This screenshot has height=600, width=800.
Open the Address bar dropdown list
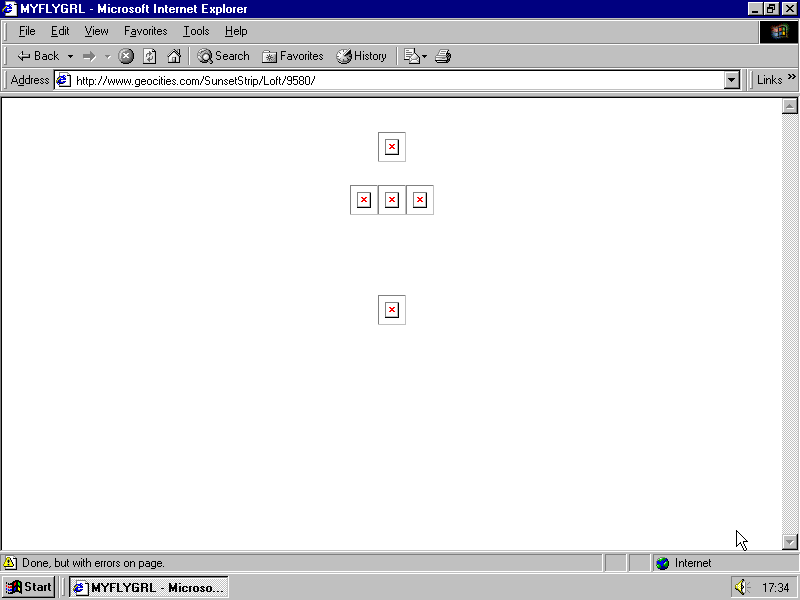pos(732,80)
